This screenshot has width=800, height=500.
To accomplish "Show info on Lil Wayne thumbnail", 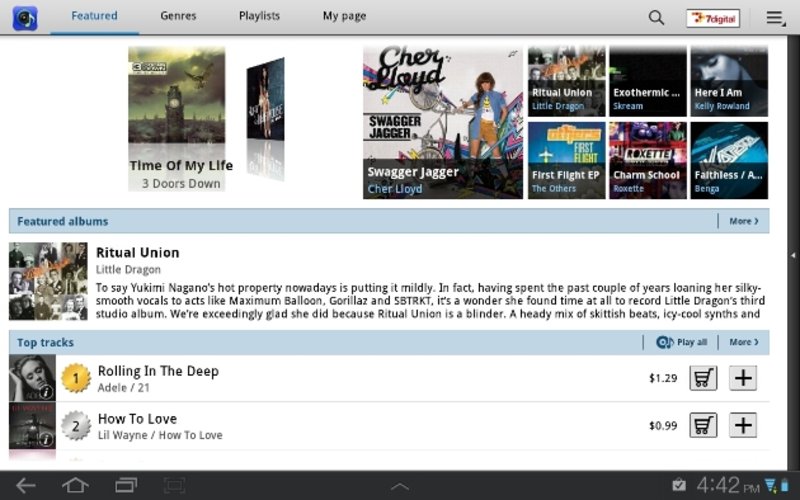I will point(46,439).
